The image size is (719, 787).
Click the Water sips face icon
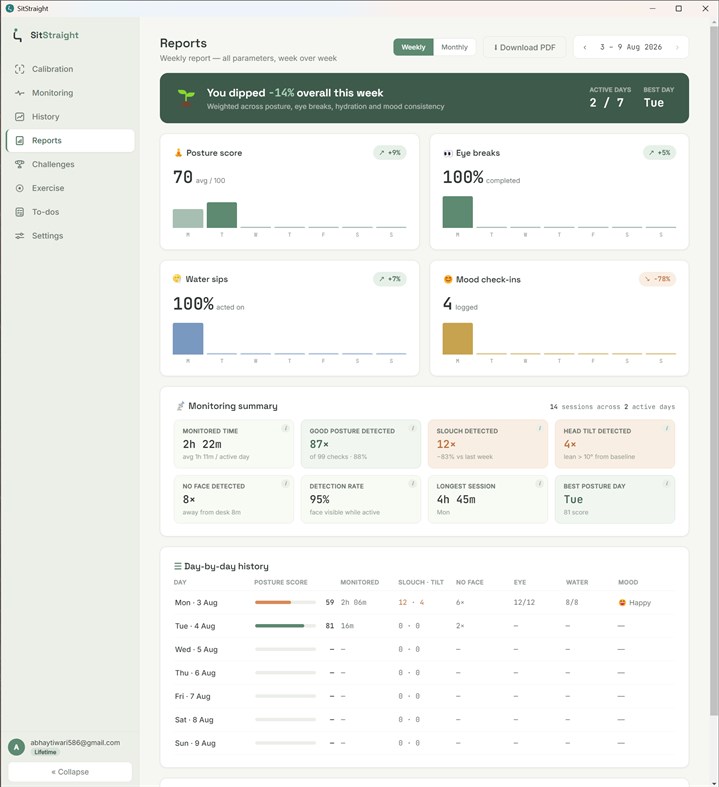coord(177,279)
